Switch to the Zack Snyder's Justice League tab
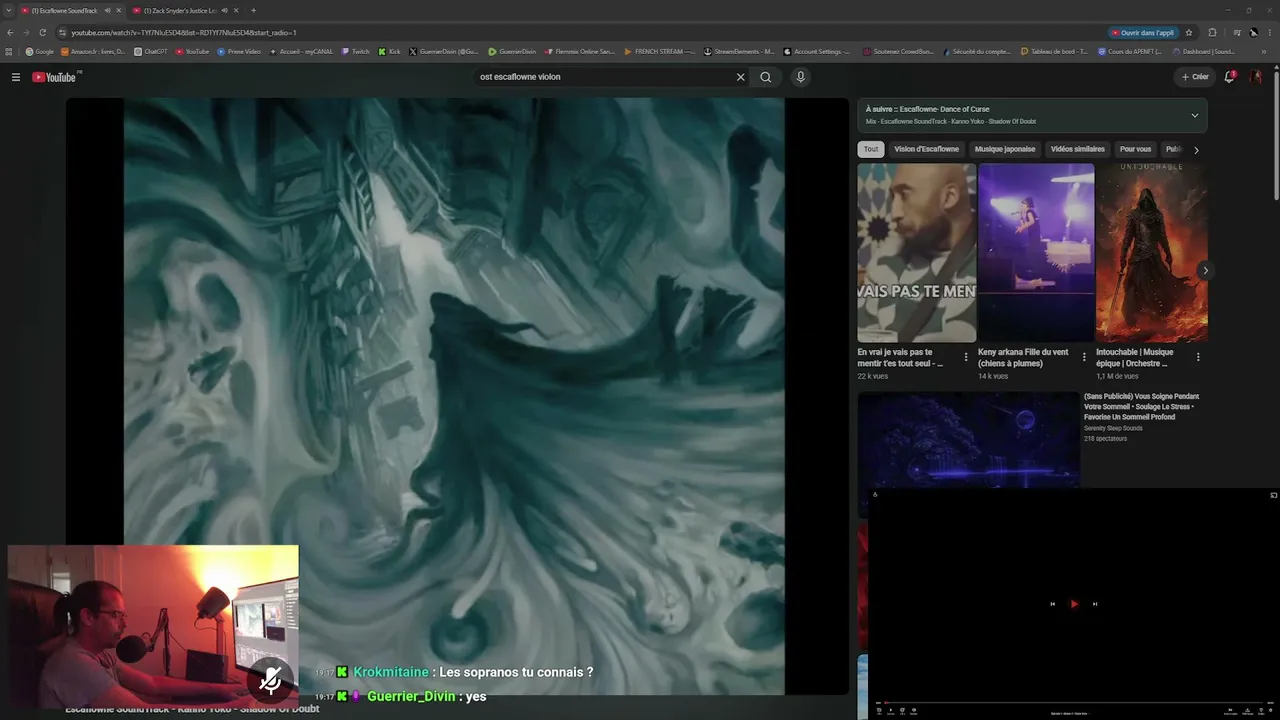Image resolution: width=1280 pixels, height=720 pixels. [x=182, y=10]
